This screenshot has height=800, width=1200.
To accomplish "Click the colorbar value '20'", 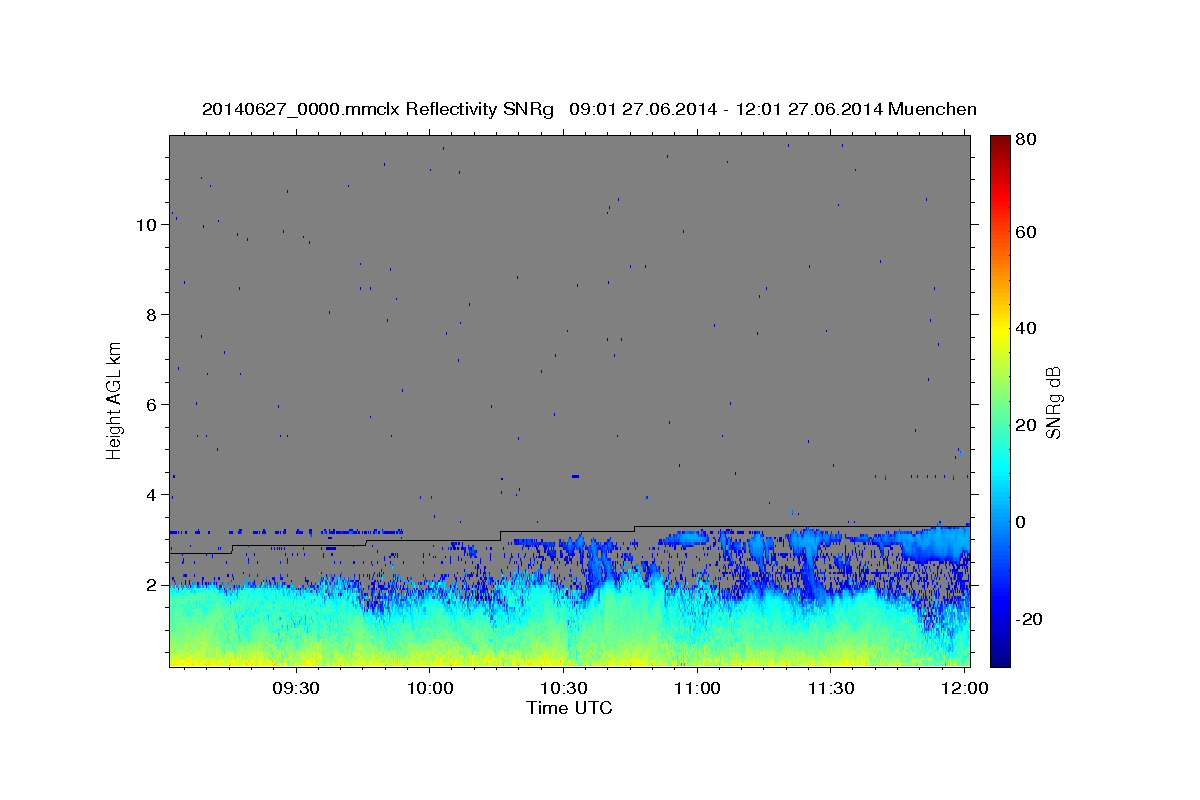I will coord(1028,425).
